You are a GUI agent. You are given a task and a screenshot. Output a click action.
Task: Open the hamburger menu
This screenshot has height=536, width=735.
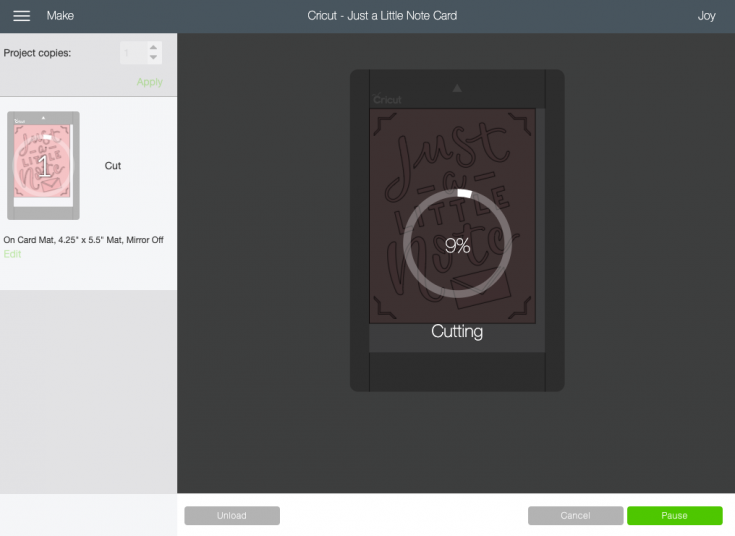coord(22,16)
